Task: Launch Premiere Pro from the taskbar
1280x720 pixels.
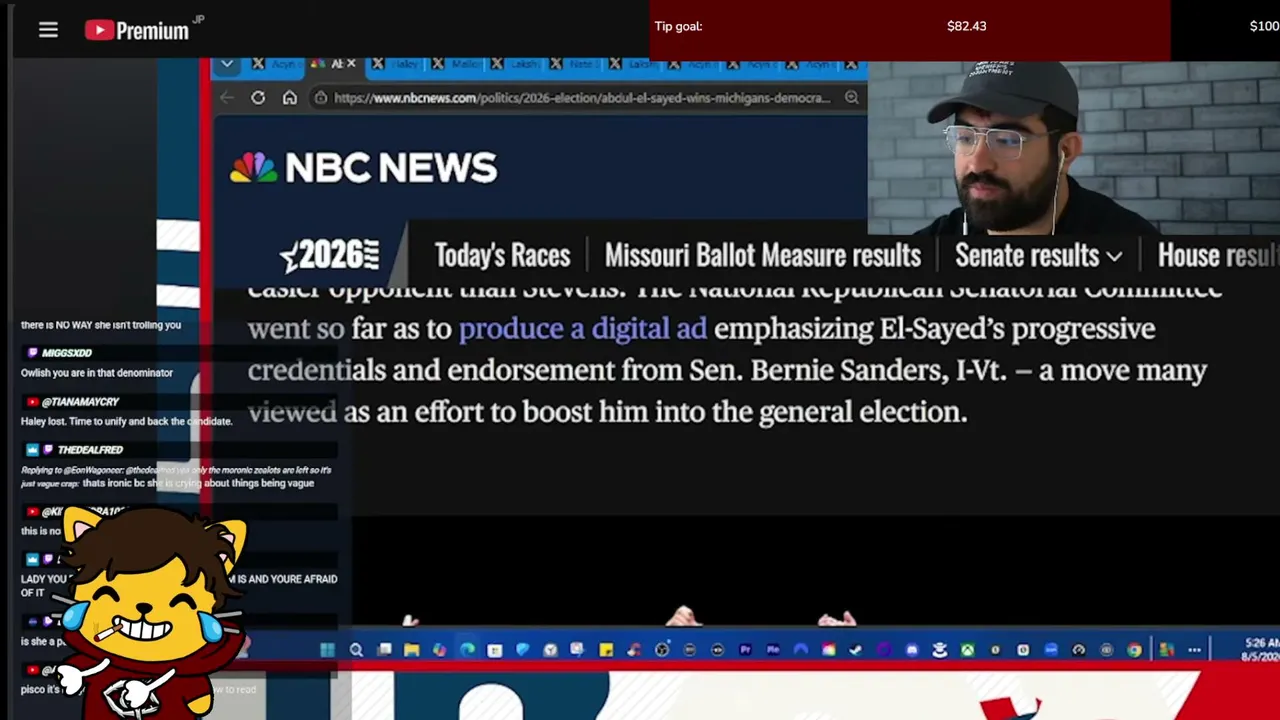Action: [745, 650]
